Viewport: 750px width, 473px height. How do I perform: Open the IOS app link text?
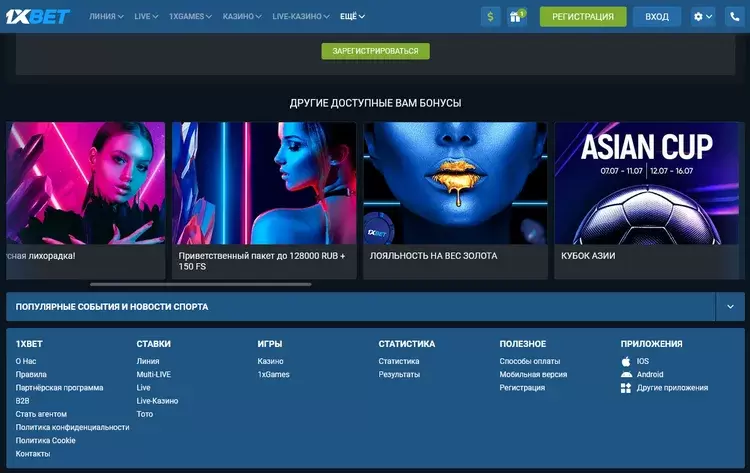(x=642, y=361)
